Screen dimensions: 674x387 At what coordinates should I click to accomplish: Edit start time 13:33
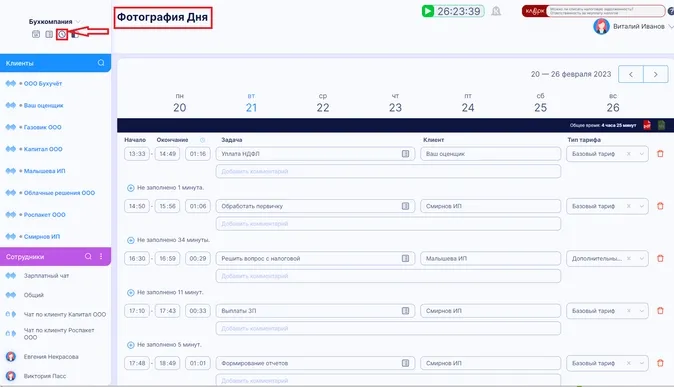[137, 154]
